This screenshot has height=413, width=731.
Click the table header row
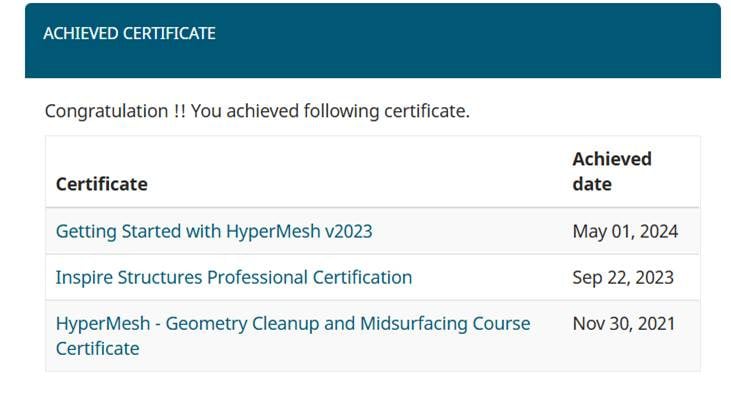(x=373, y=172)
